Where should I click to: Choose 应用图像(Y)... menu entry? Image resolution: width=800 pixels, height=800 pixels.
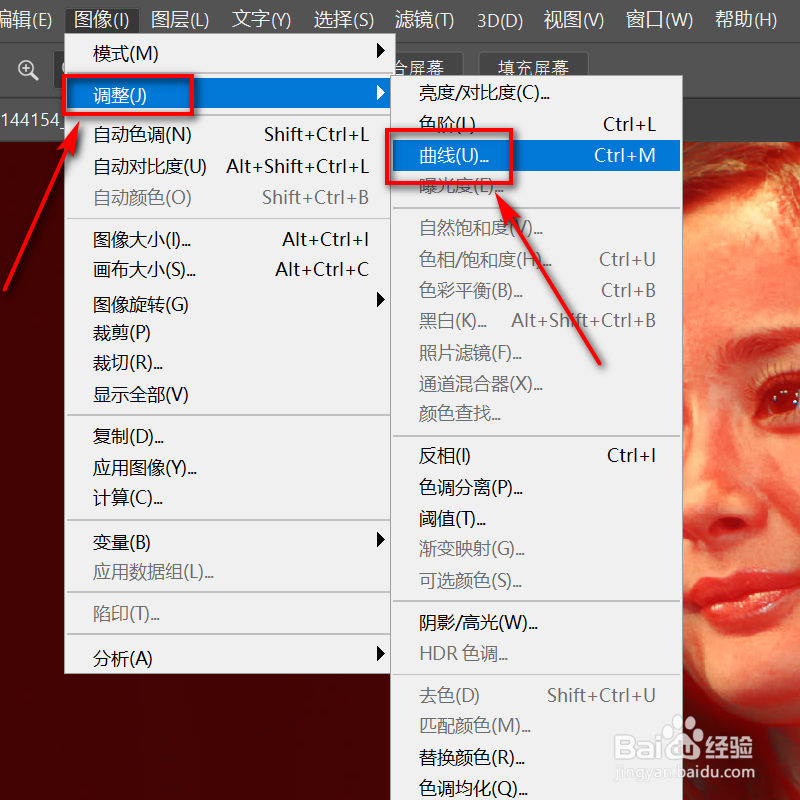[x=228, y=467]
